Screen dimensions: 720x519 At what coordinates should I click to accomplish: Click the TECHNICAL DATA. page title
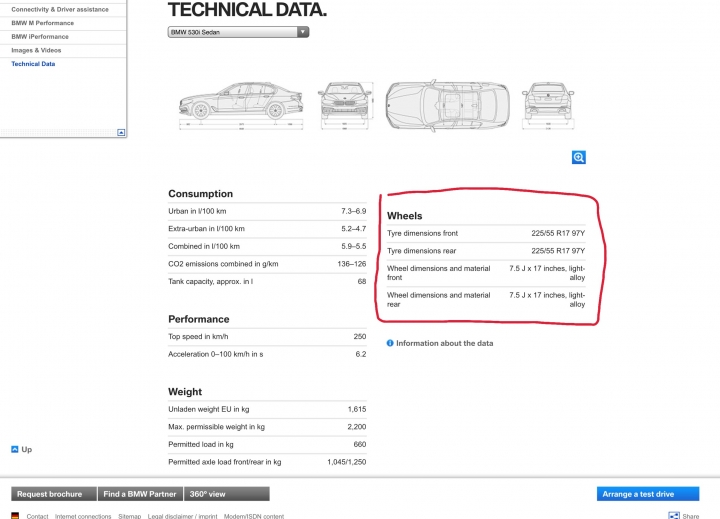tap(248, 10)
